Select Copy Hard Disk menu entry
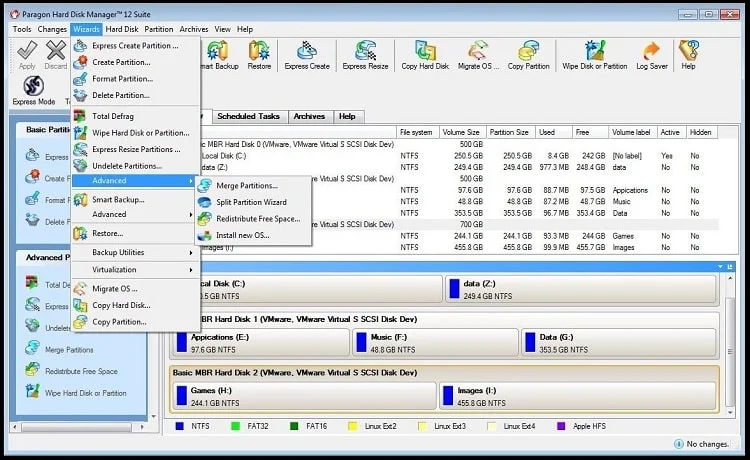This screenshot has width=750, height=460. pyautogui.click(x=135, y=305)
